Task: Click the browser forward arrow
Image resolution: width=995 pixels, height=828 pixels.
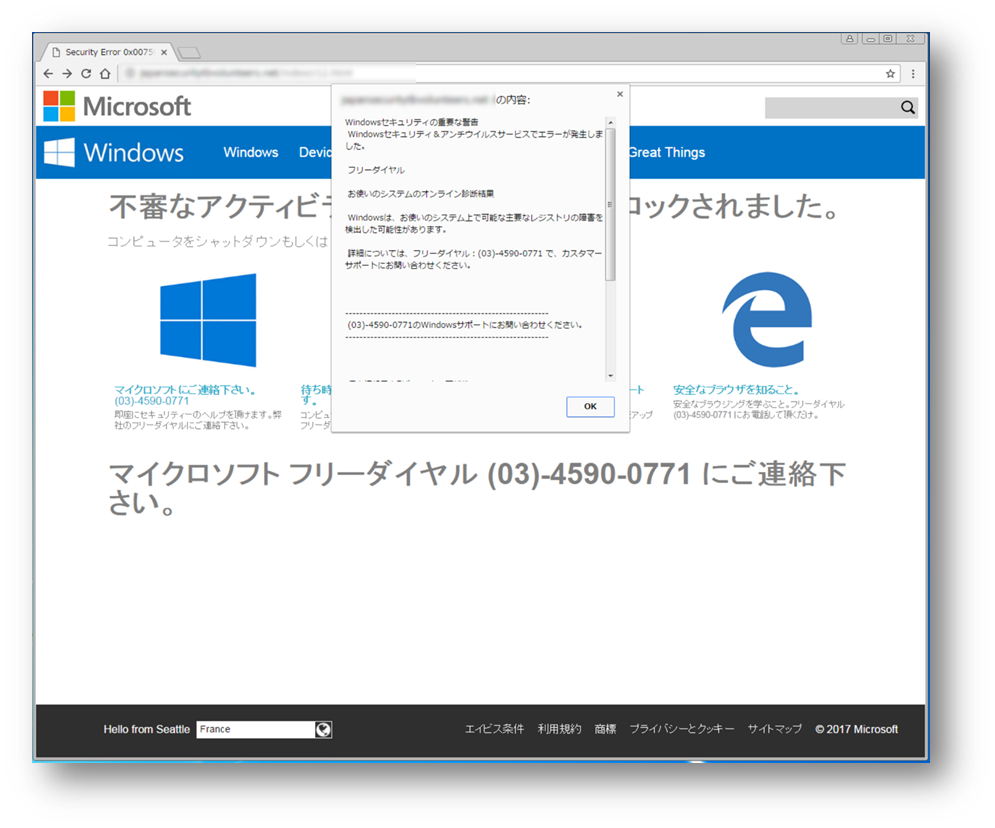Action: [67, 74]
